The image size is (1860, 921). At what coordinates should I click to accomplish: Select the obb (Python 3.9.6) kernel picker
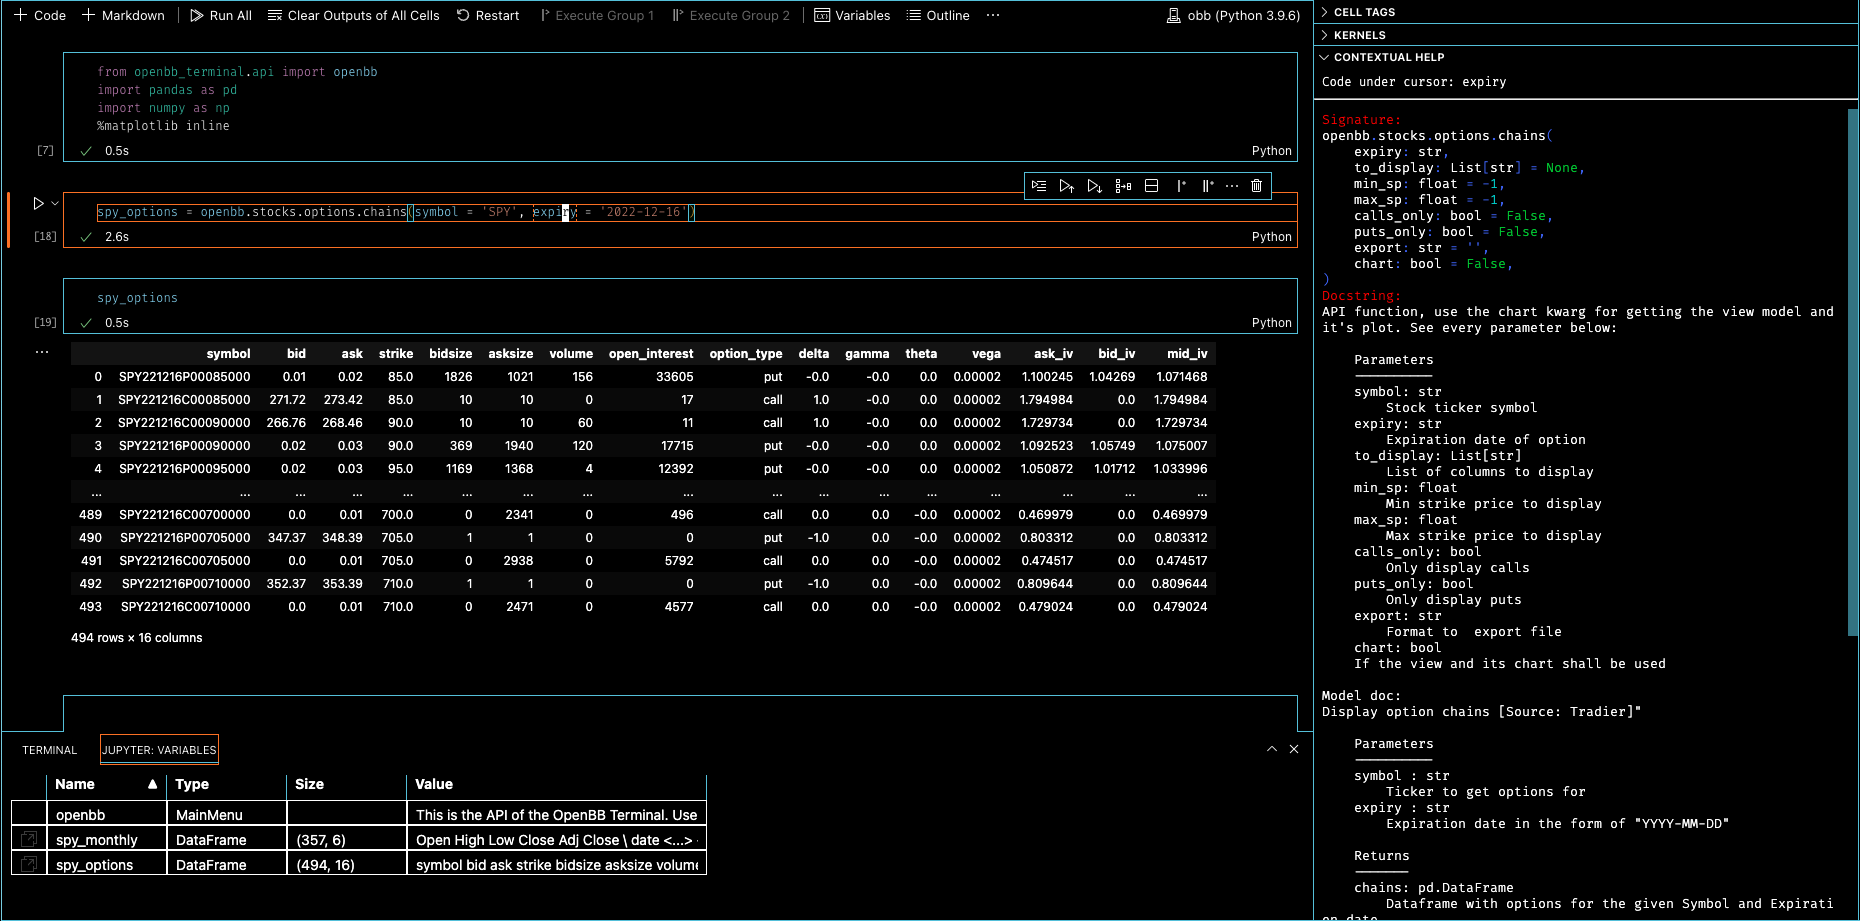tap(1233, 15)
